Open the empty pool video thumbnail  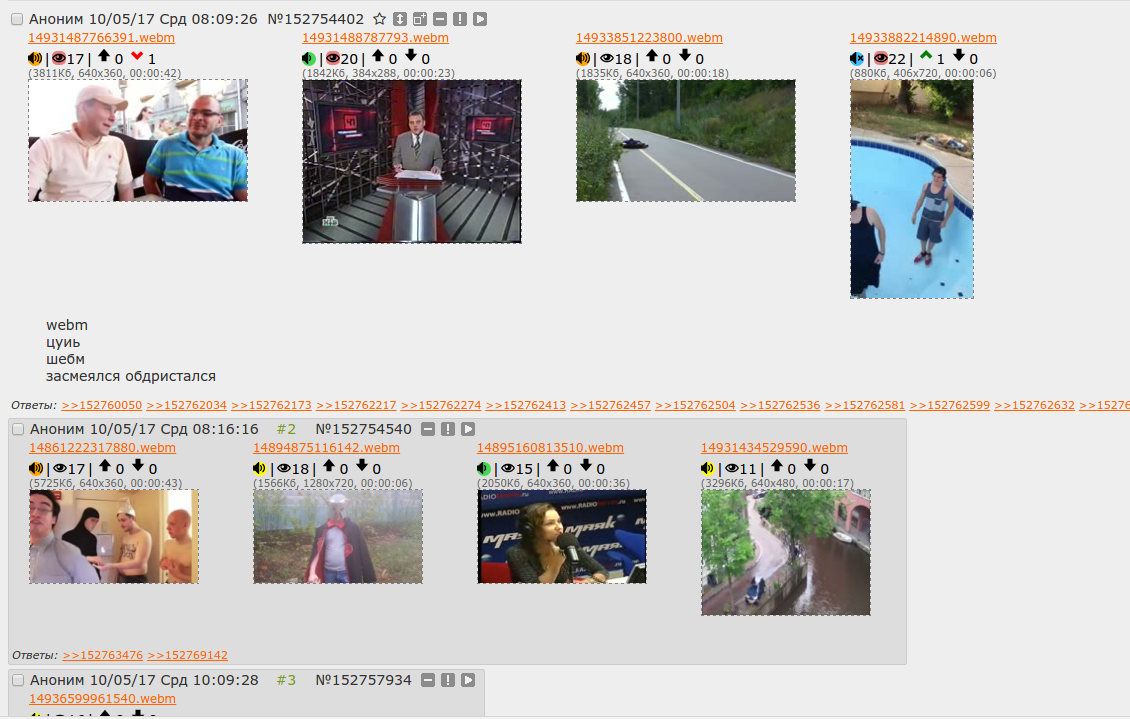[x=912, y=189]
